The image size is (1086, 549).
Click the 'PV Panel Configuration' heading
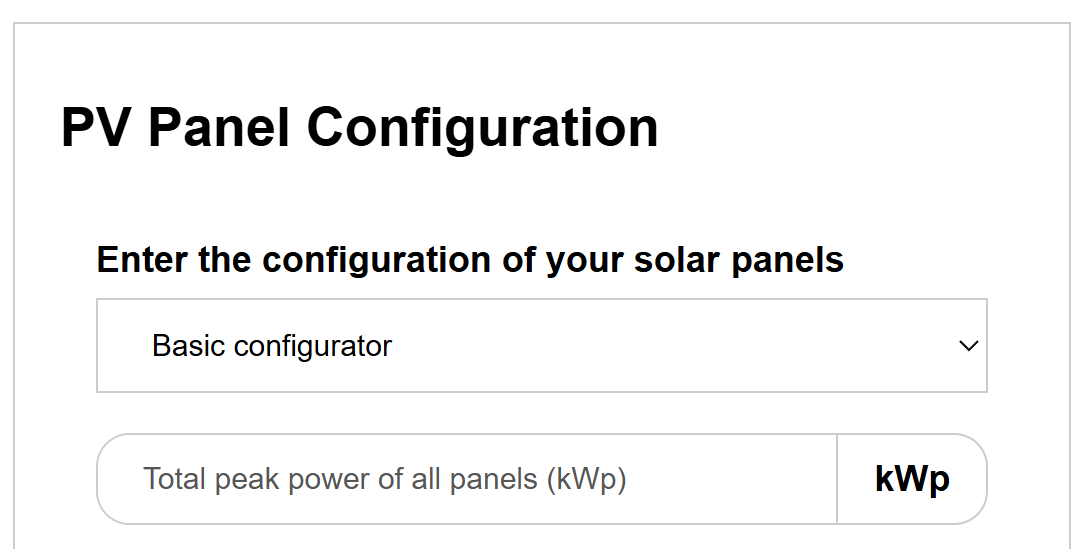[359, 128]
